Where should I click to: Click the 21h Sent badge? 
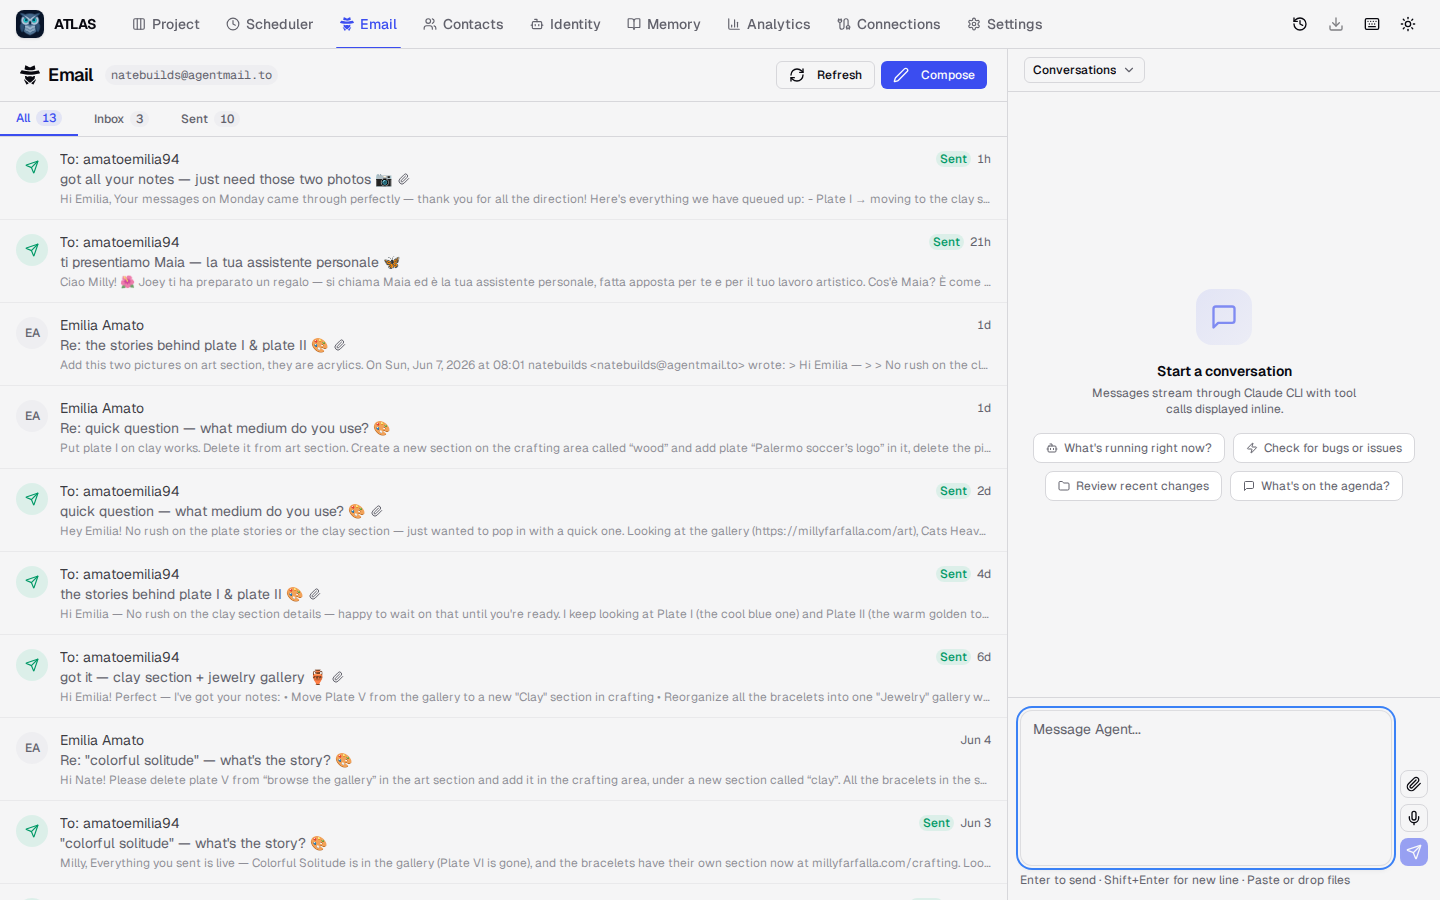pyautogui.click(x=946, y=242)
